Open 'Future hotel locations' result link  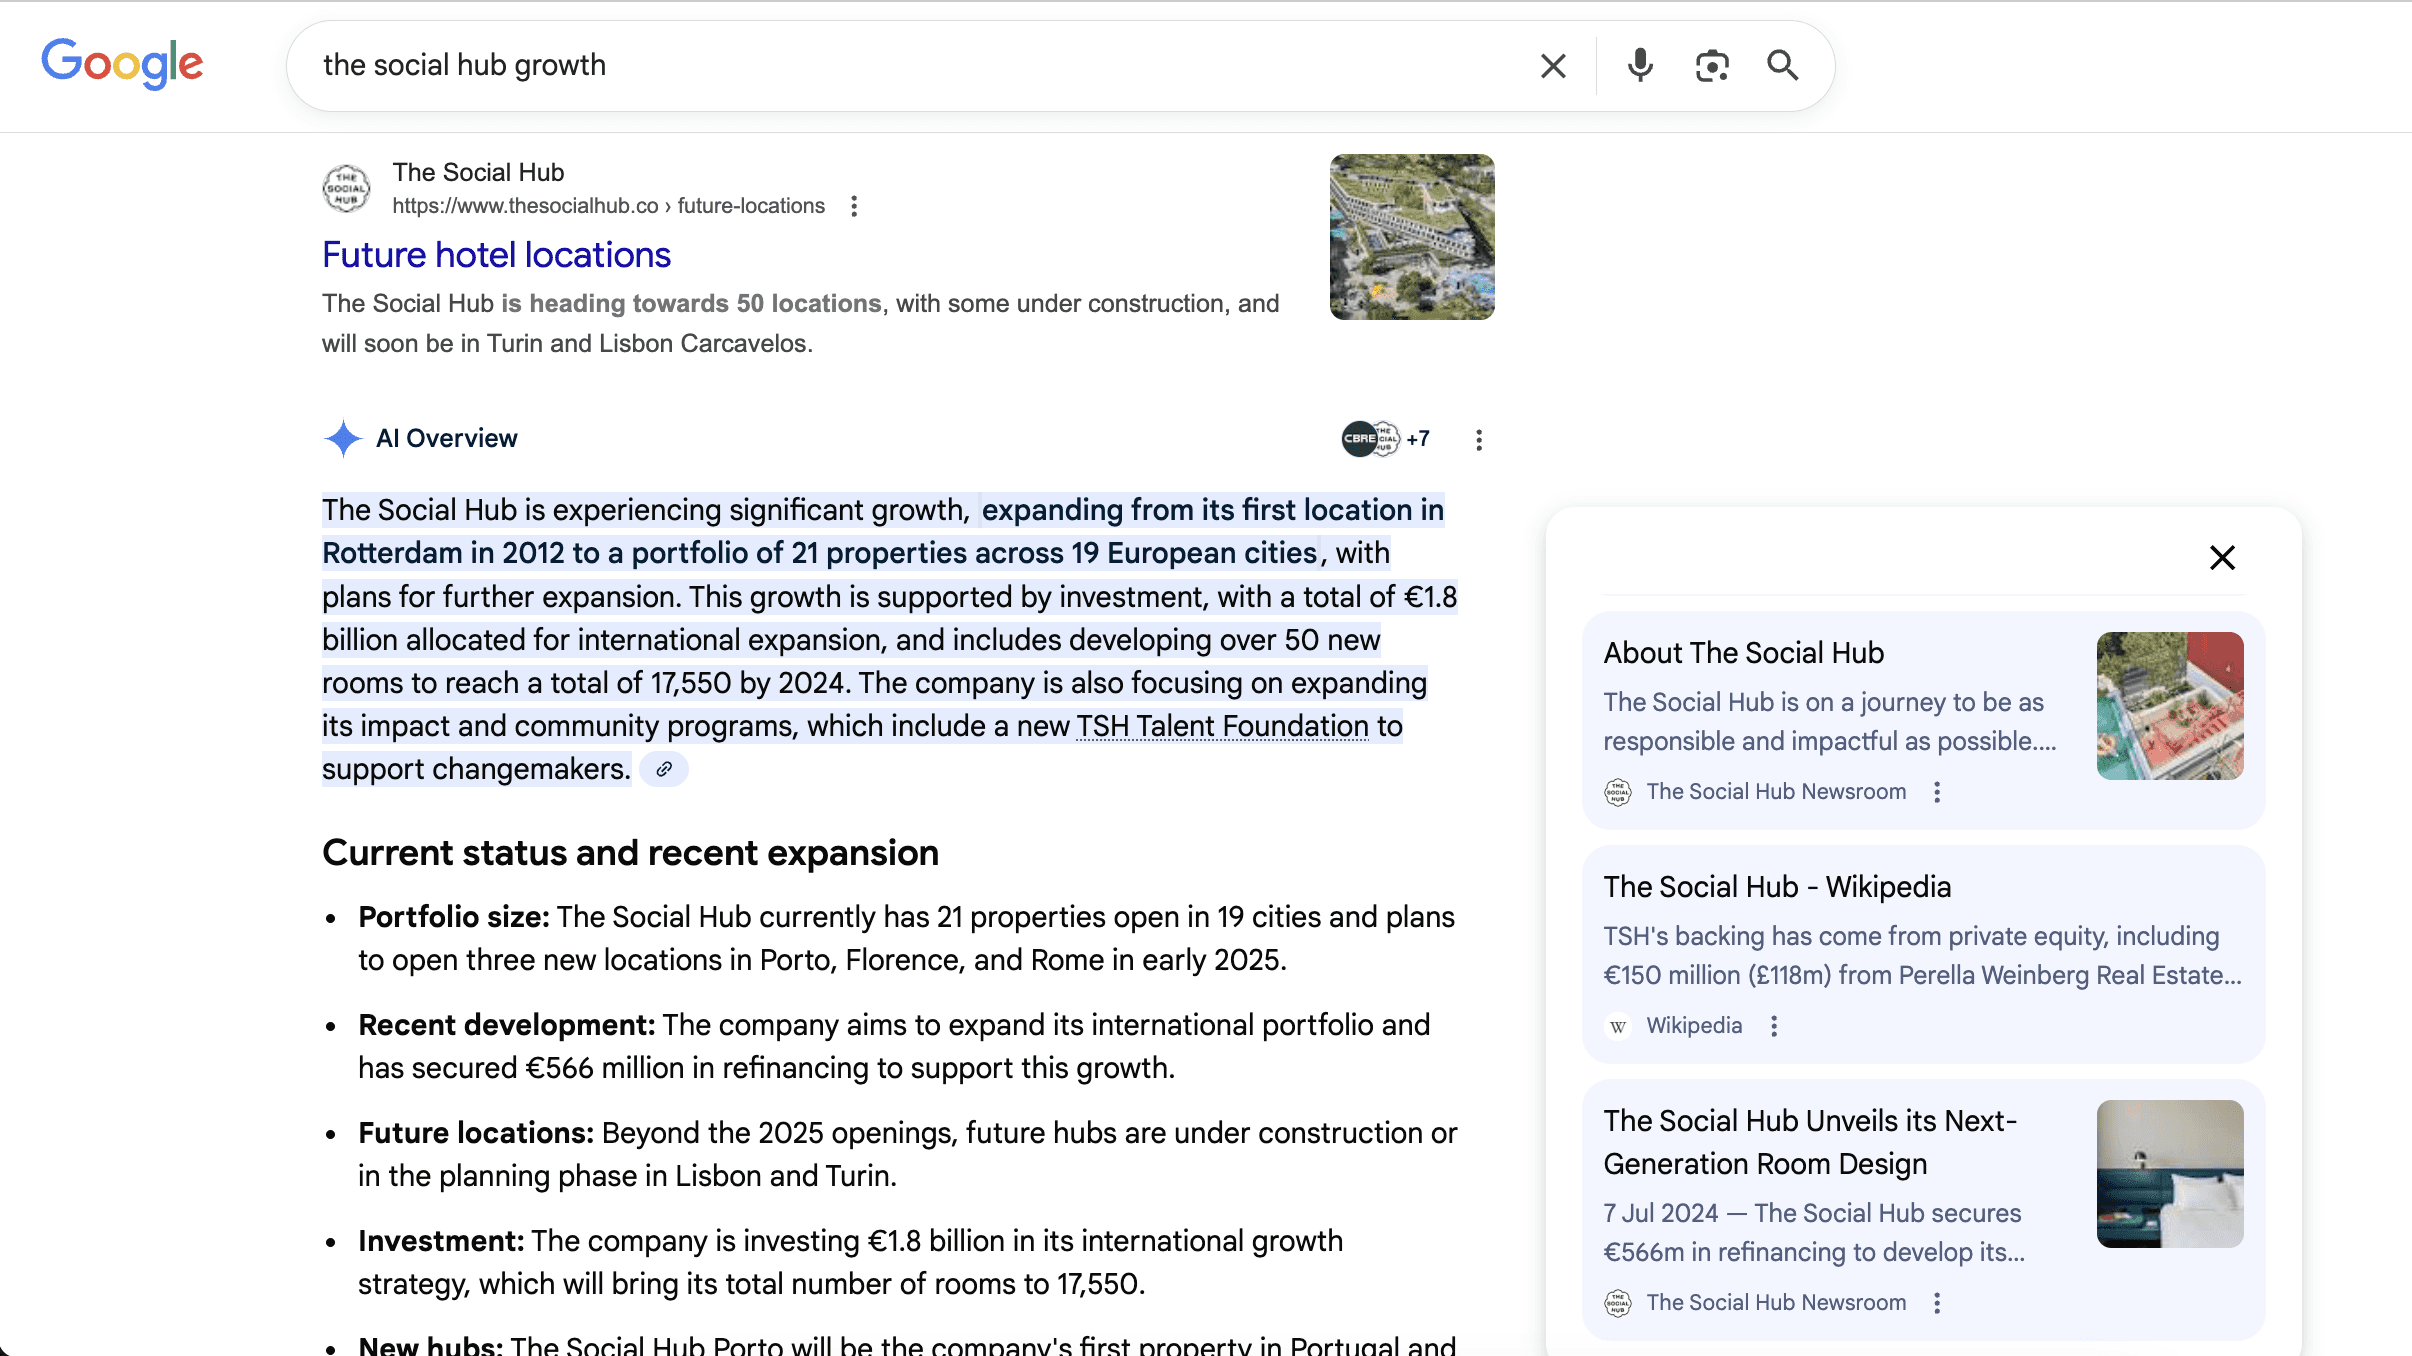[x=496, y=255]
